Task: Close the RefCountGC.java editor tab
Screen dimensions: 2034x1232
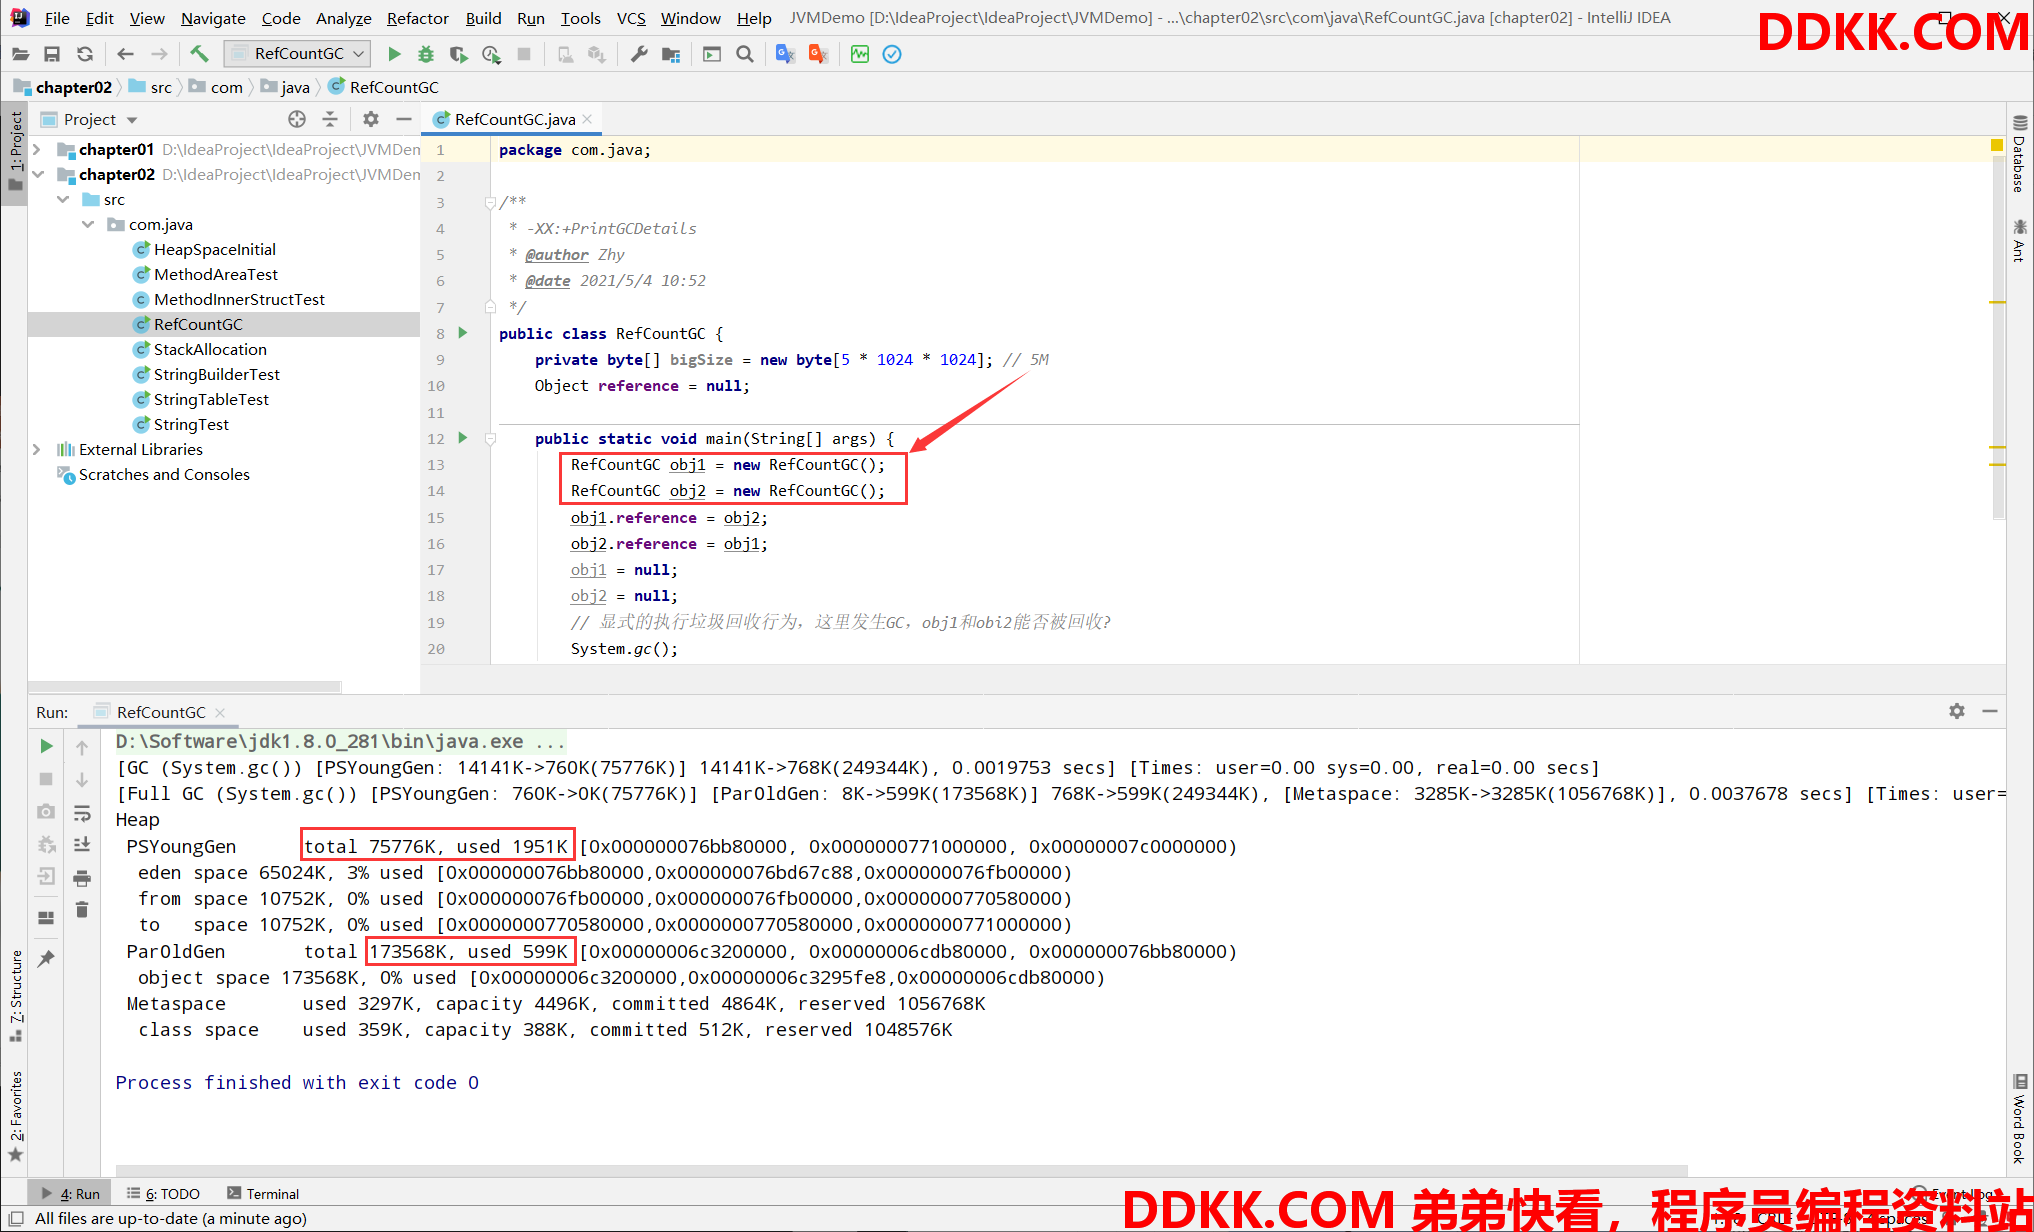Action: coord(588,119)
